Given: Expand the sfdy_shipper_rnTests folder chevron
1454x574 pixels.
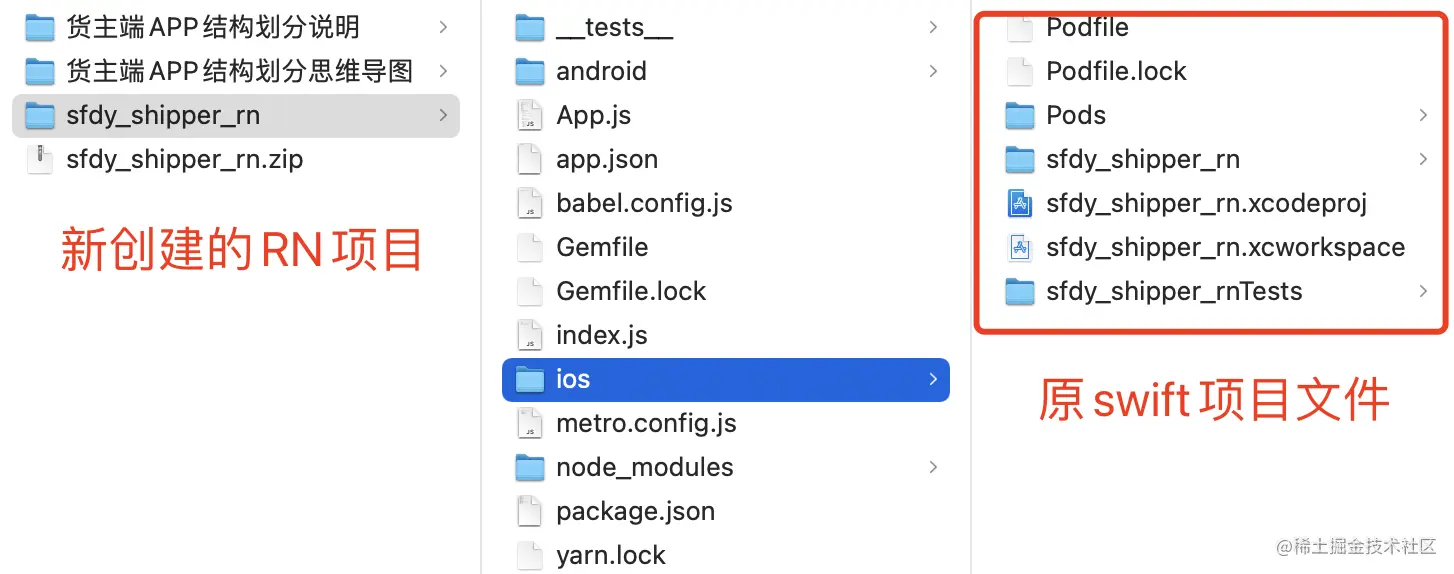Looking at the screenshot, I should (1422, 292).
